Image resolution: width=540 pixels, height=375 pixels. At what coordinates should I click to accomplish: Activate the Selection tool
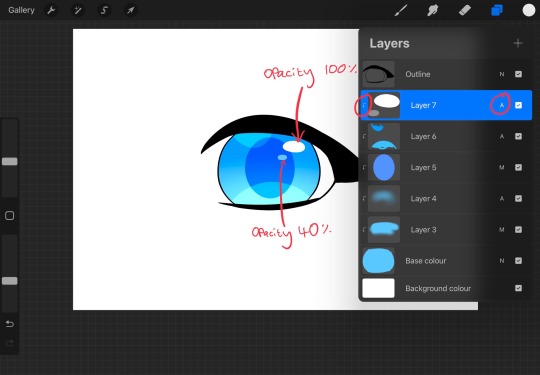[x=104, y=10]
